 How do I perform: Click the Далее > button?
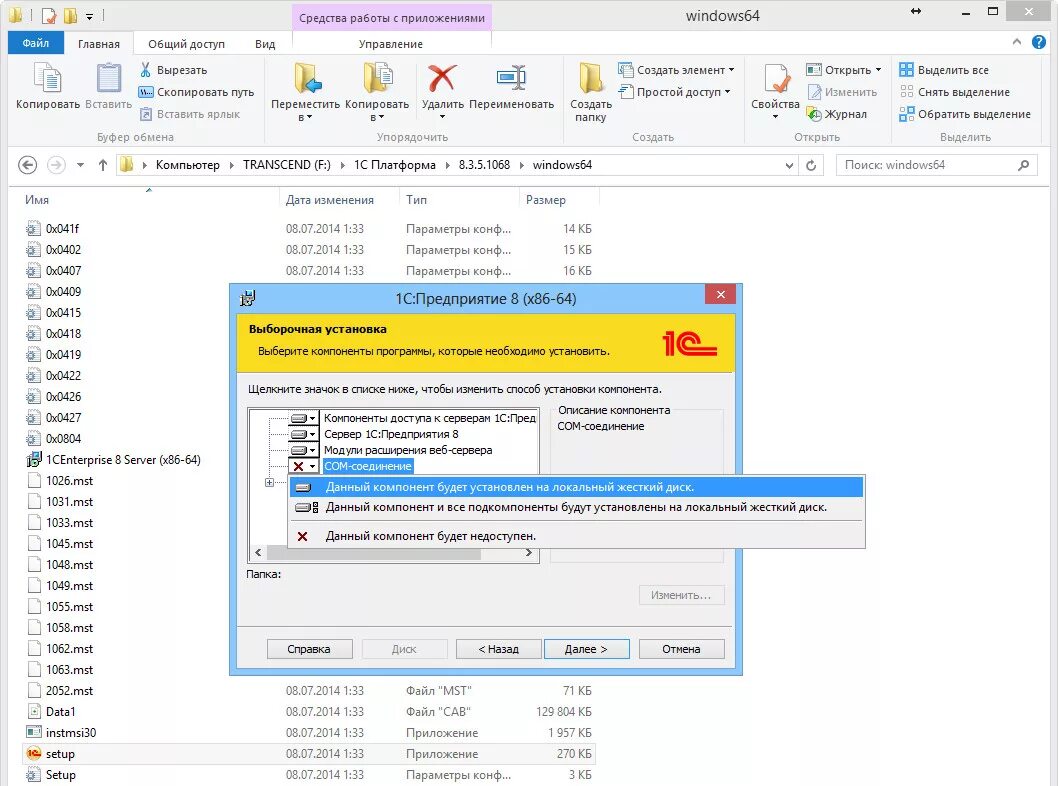(586, 649)
